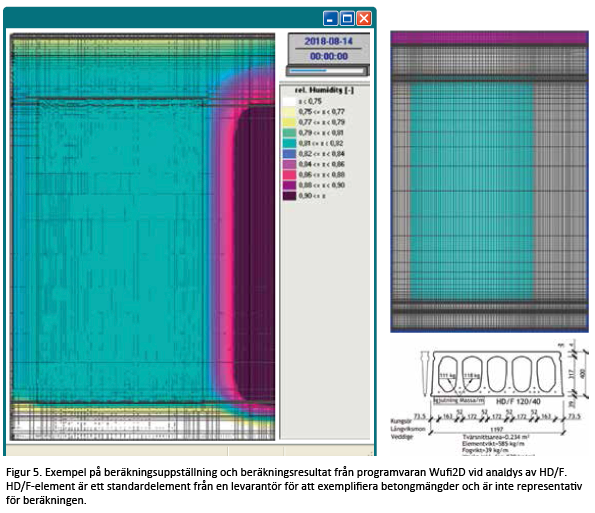
Task: Click the 2018-08-14 date display
Action: pos(329,41)
